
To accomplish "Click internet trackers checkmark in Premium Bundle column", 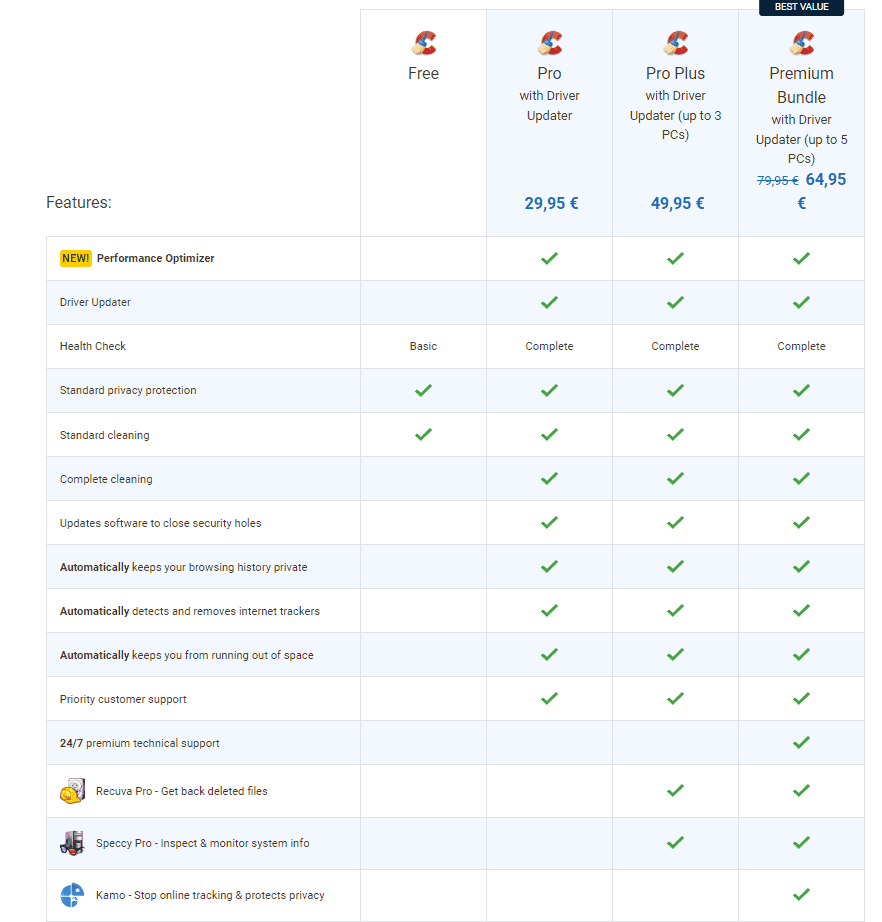I will click(x=801, y=611).
